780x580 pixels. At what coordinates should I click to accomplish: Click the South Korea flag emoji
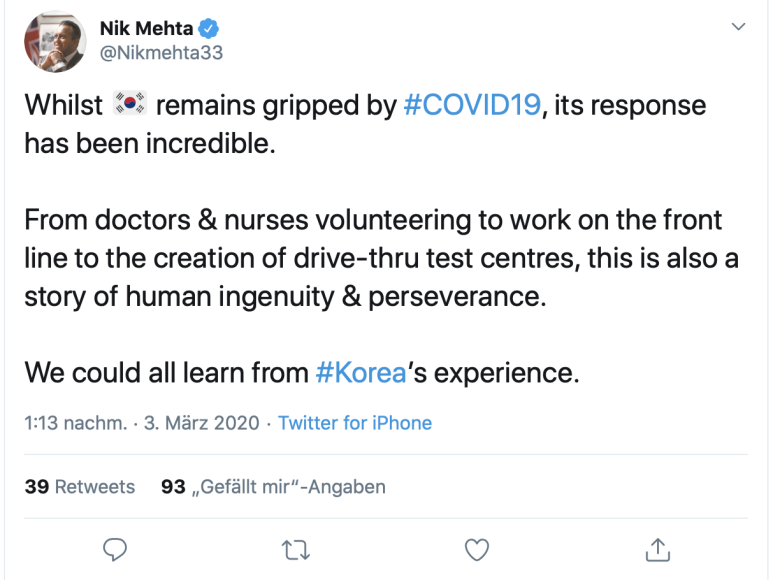[131, 104]
